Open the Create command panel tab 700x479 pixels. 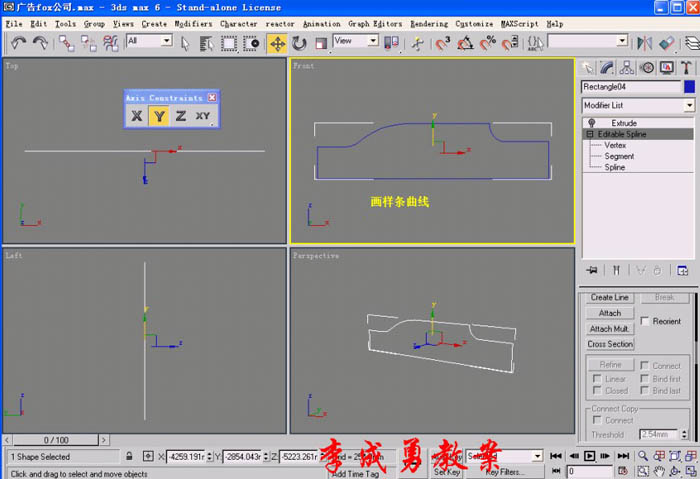click(588, 68)
